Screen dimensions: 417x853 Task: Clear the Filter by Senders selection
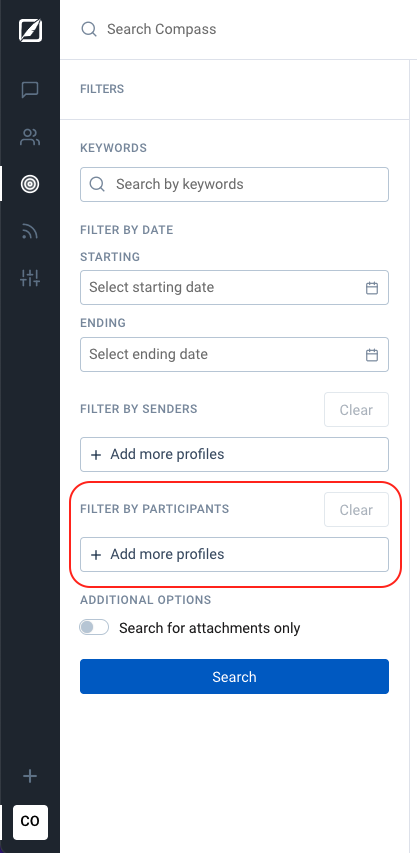pos(356,410)
